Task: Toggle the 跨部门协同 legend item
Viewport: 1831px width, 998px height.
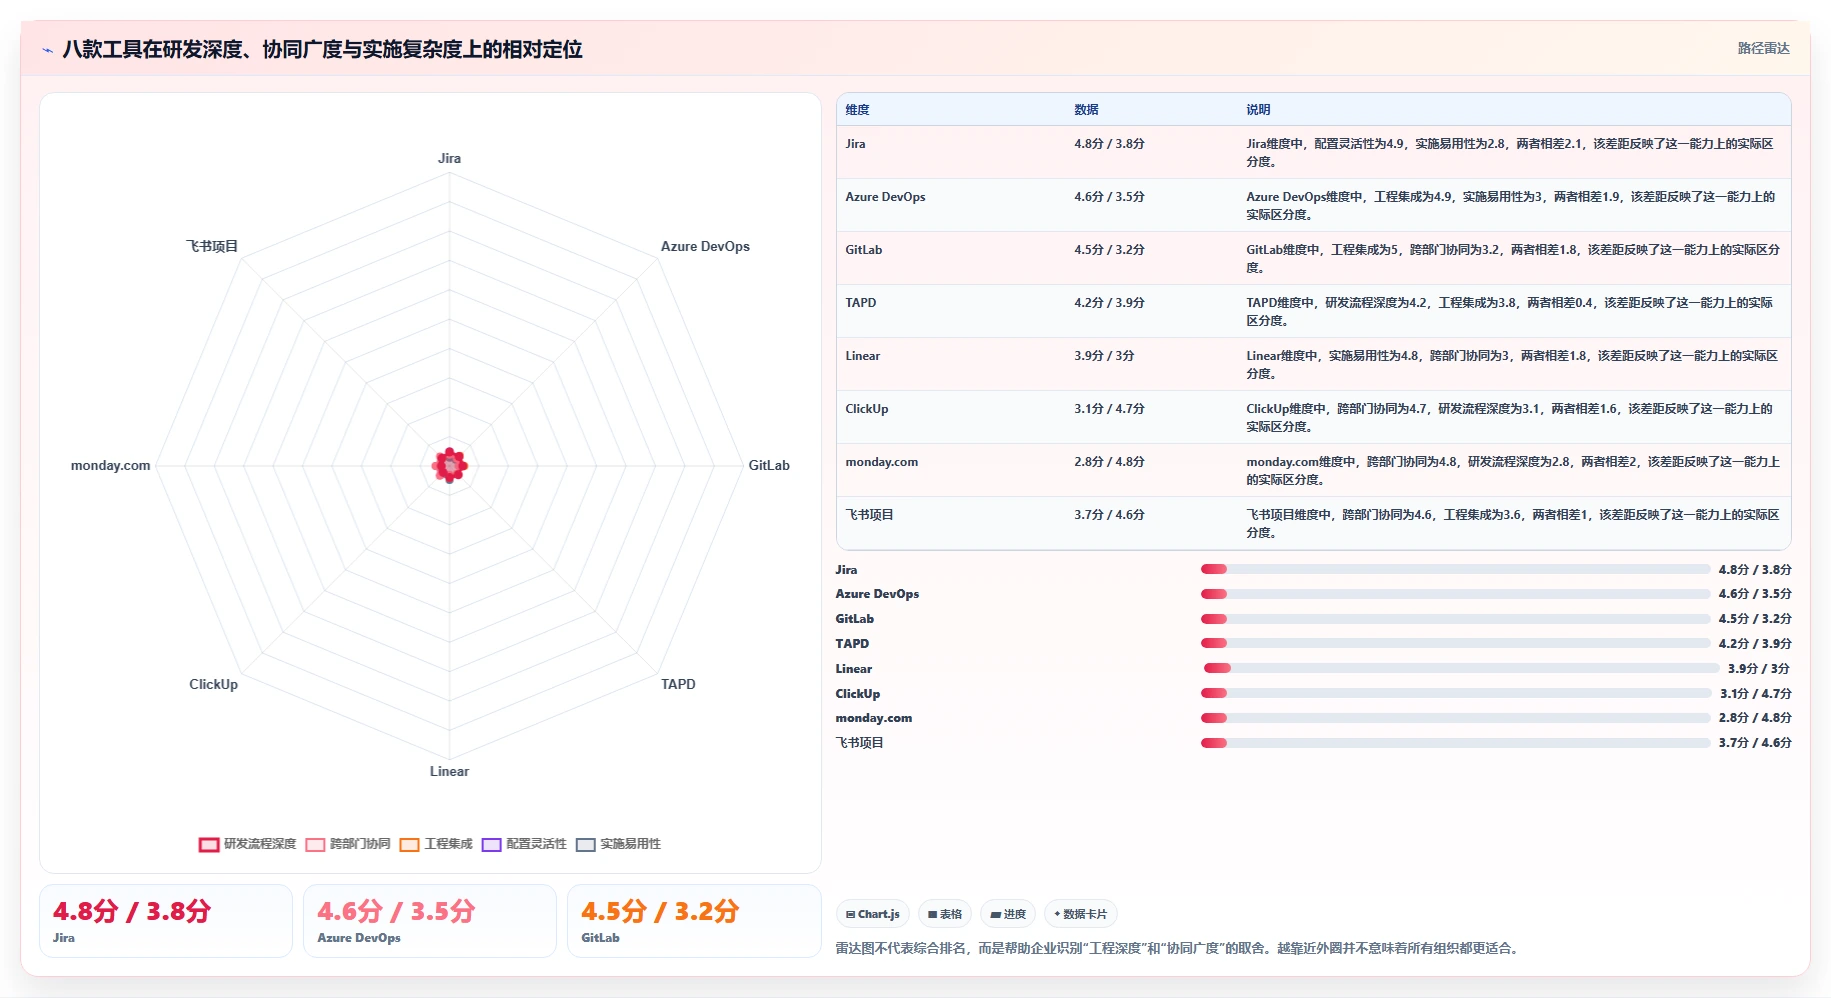Action: point(348,844)
